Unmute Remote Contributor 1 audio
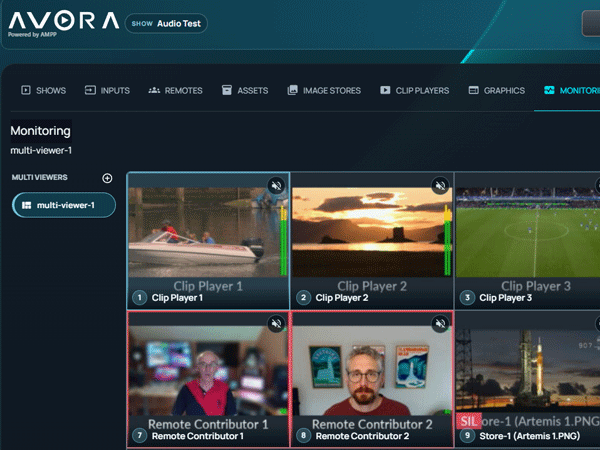This screenshot has width=600, height=450. (x=276, y=324)
